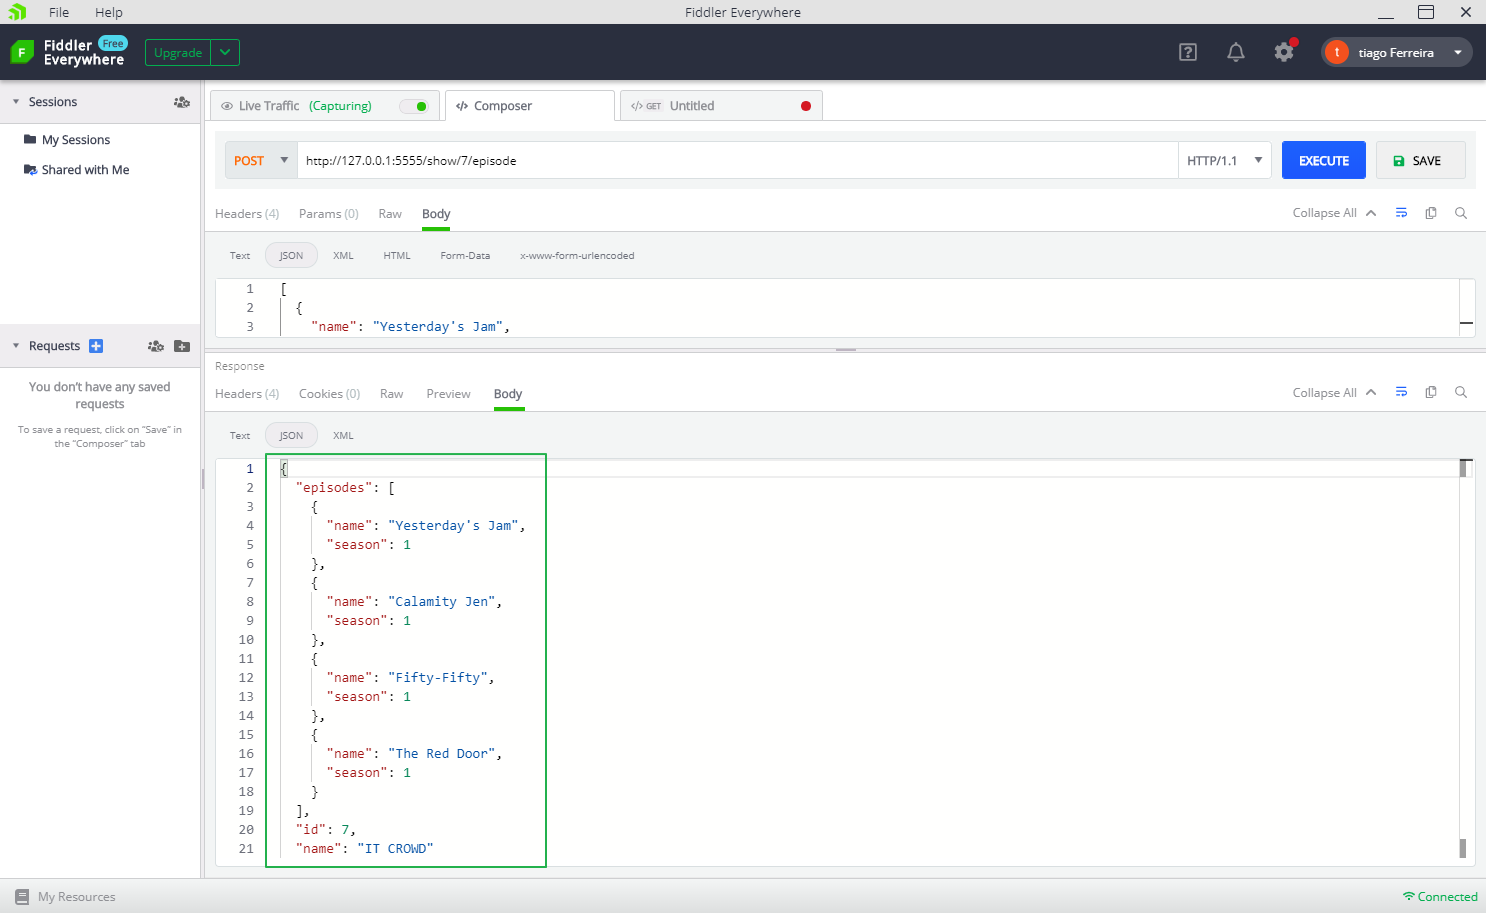The height and width of the screenshot is (913, 1486).
Task: Click the My Resources icon in the status bar
Action: pos(22,897)
